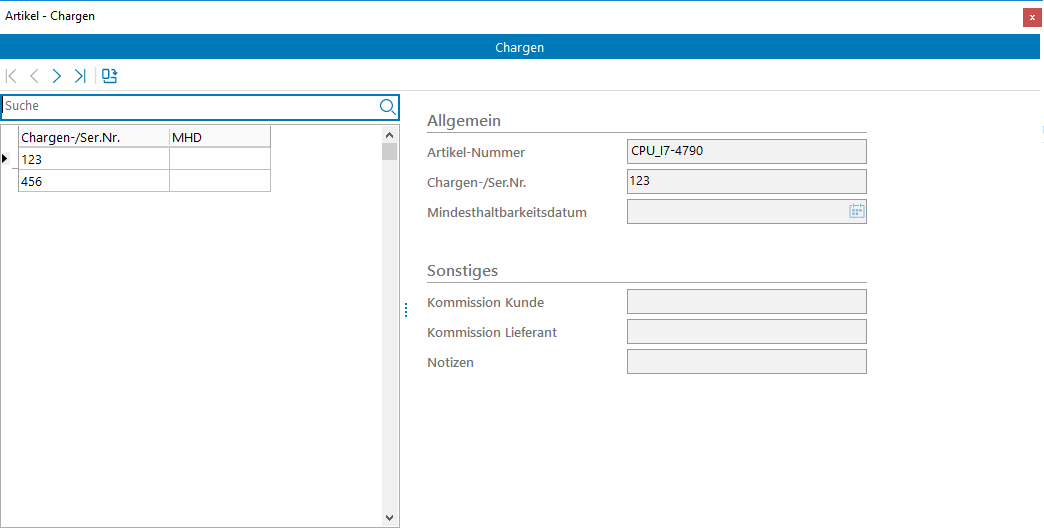The width and height of the screenshot is (1044, 528).
Task: Click into the Kommission Kunde field
Action: 746,302
